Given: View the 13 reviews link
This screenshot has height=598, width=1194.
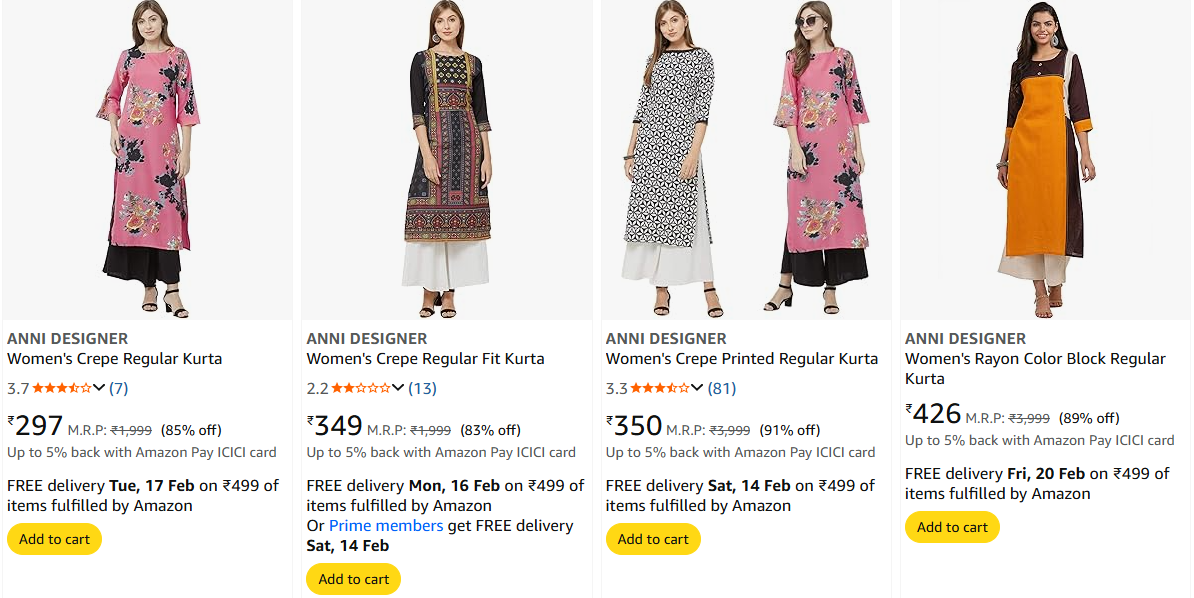Looking at the screenshot, I should (x=422, y=388).
